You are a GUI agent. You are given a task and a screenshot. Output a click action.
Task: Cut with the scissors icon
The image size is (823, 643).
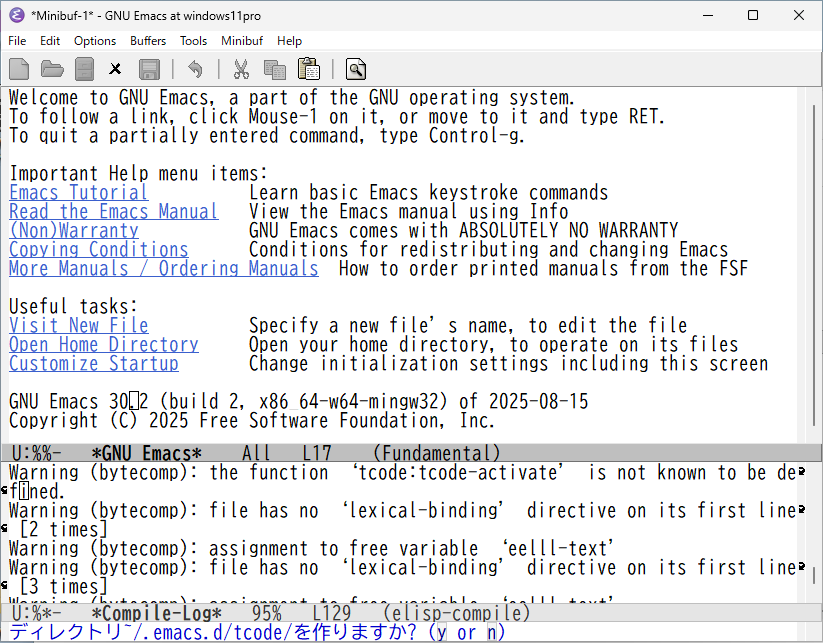point(241,69)
